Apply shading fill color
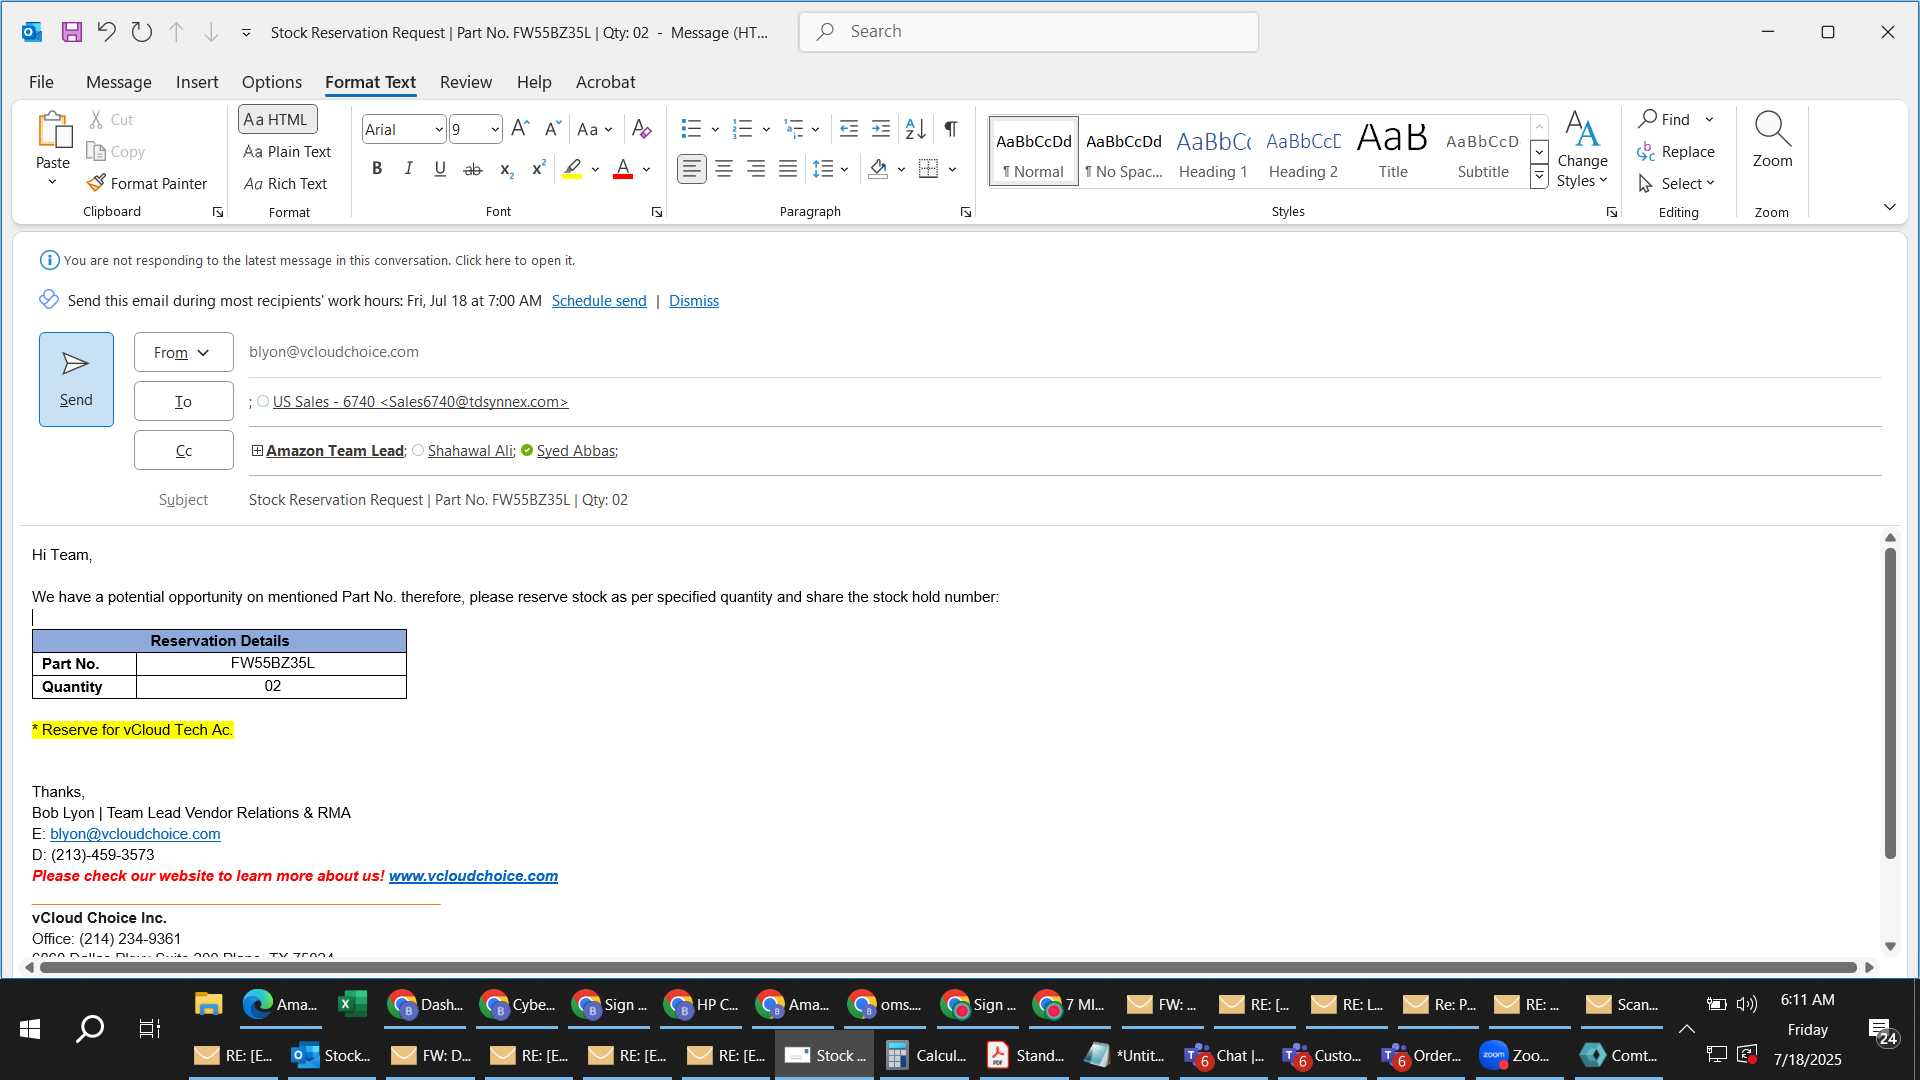The image size is (1920, 1080). click(878, 169)
